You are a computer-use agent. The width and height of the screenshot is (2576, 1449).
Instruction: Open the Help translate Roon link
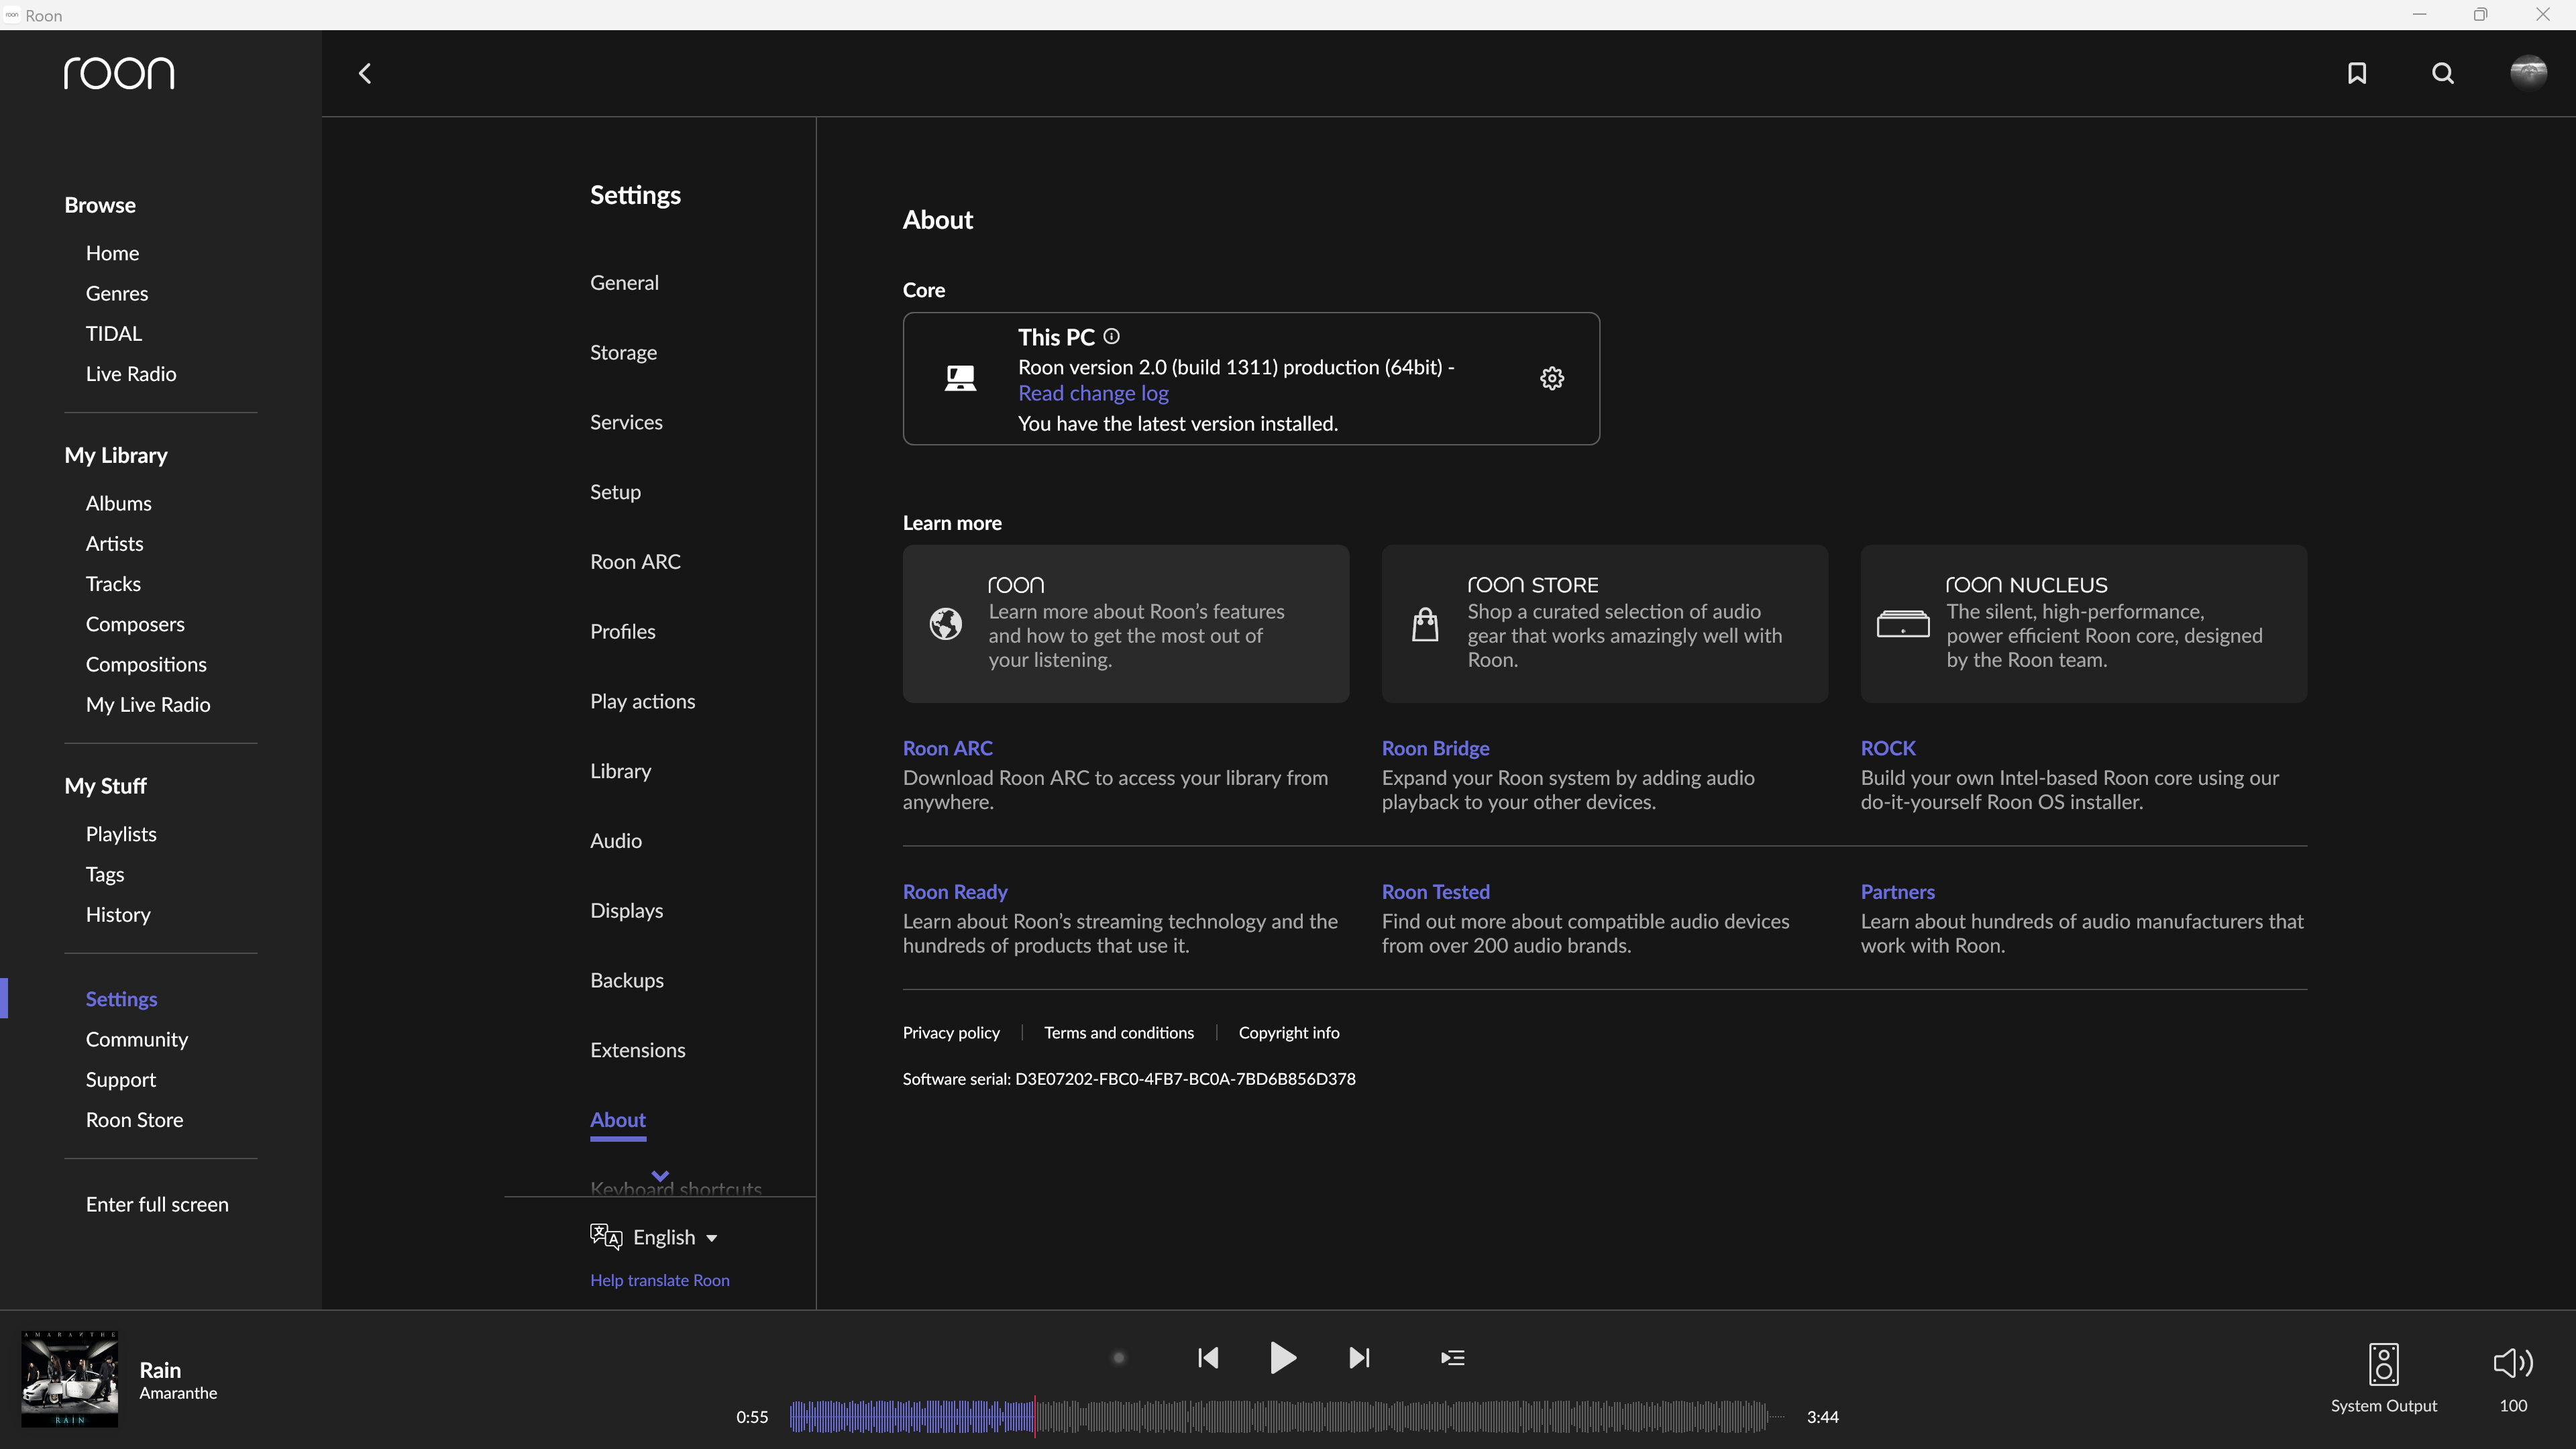click(659, 1280)
